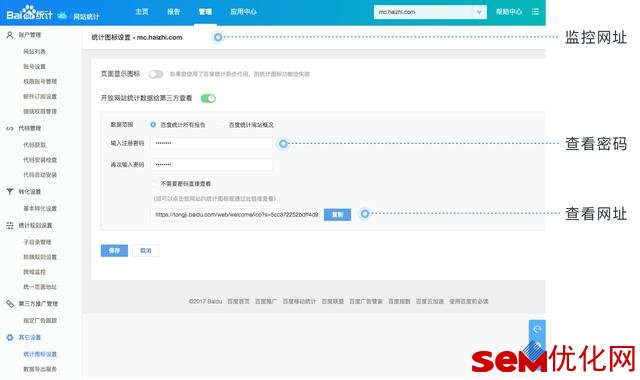This screenshot has width=640, height=380.
Task: Click the 帮助中心 link
Action: point(509,12)
